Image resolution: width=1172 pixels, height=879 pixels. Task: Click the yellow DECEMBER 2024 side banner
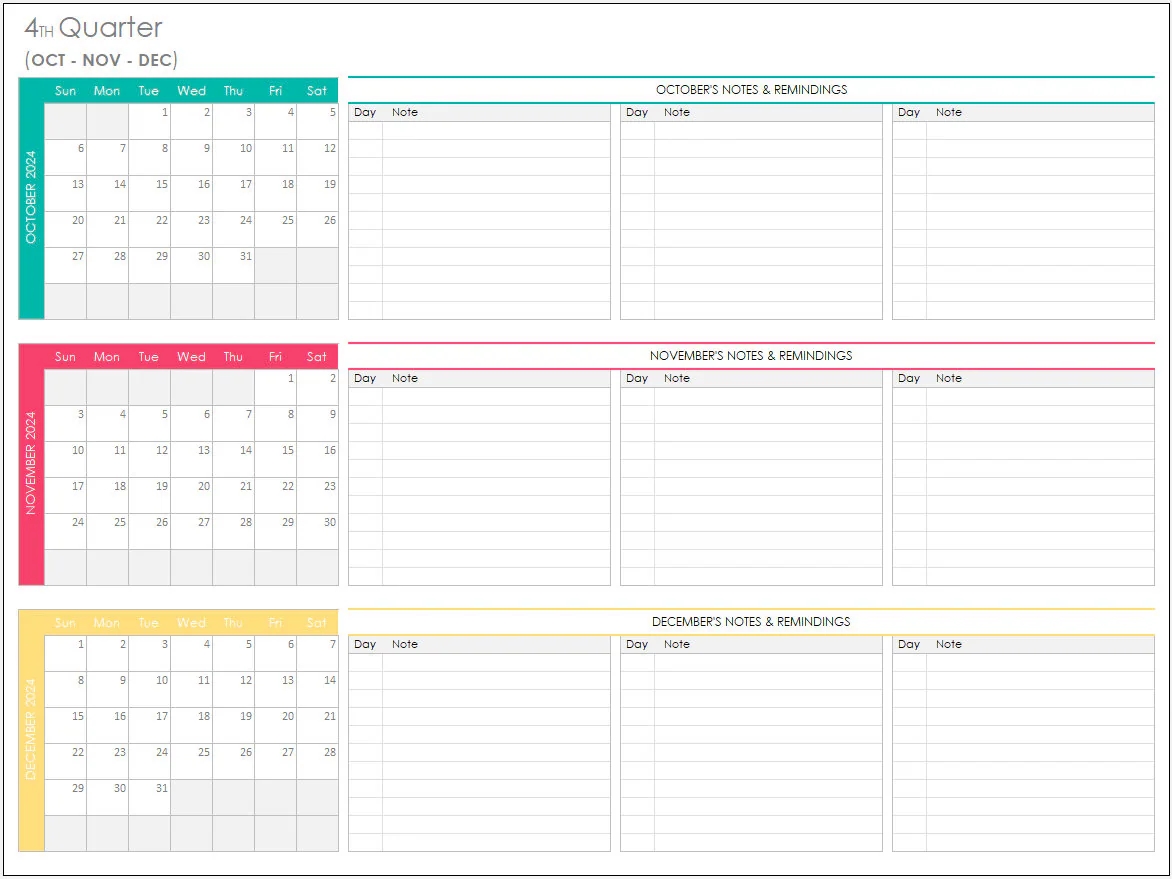pyautogui.click(x=31, y=730)
